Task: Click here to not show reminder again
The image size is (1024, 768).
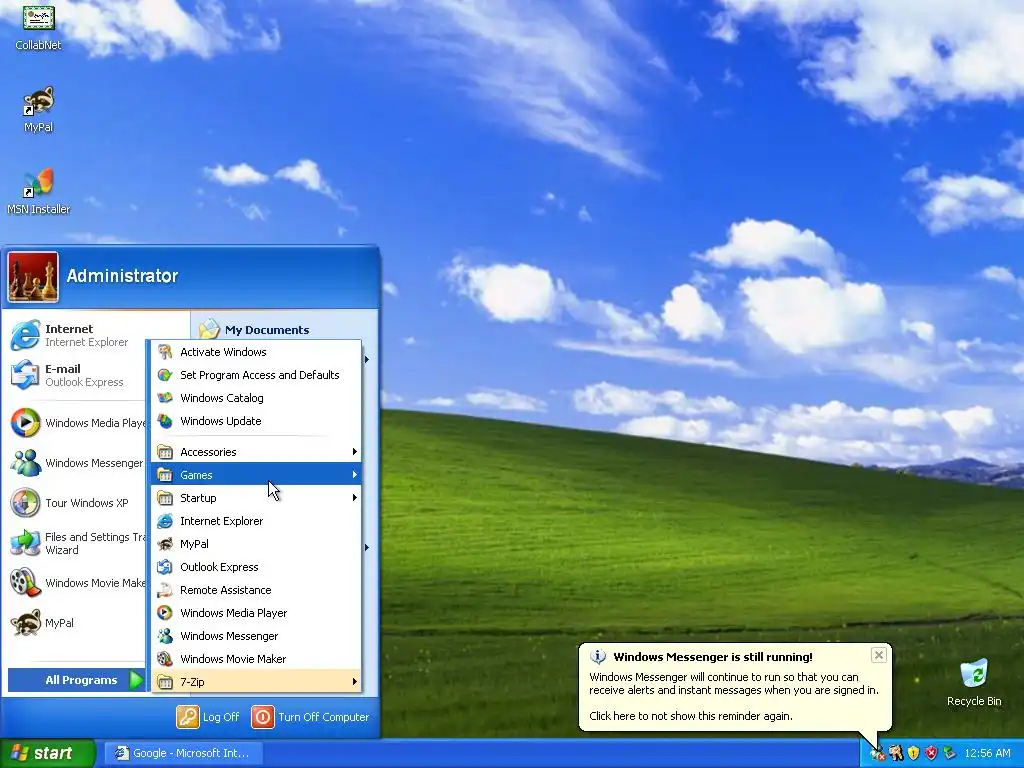Action: click(691, 716)
